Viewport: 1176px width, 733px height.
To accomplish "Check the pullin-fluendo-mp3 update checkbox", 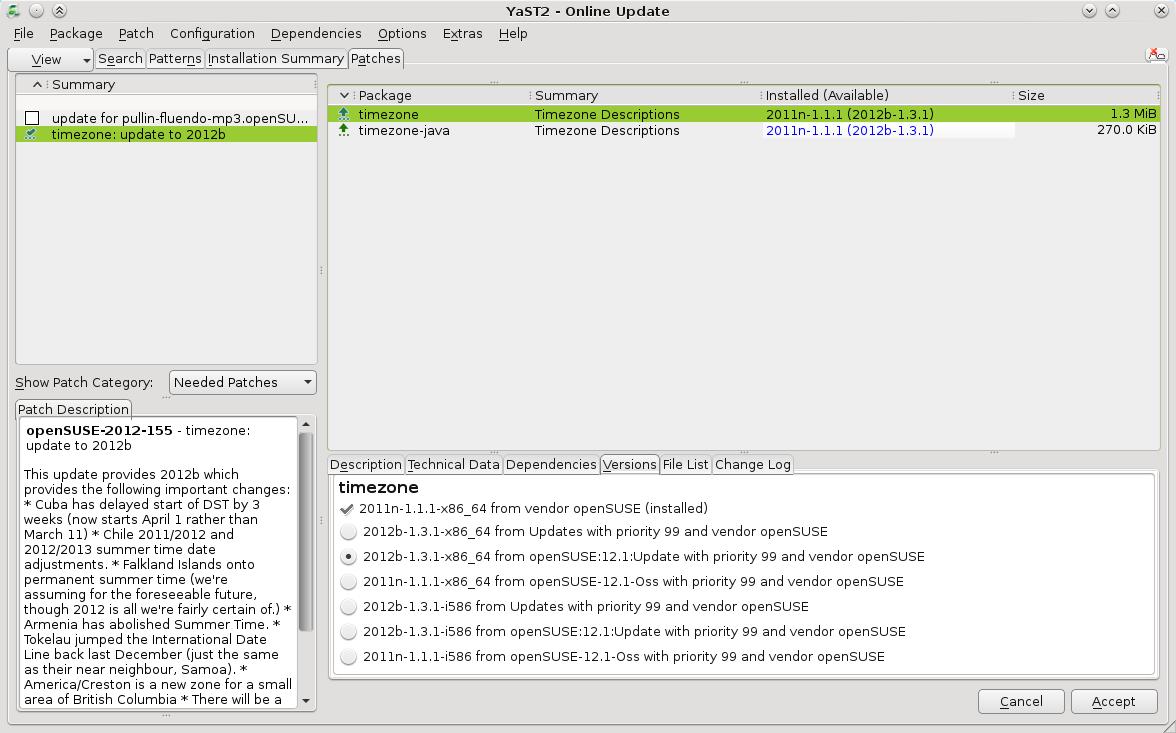I will pos(32,118).
